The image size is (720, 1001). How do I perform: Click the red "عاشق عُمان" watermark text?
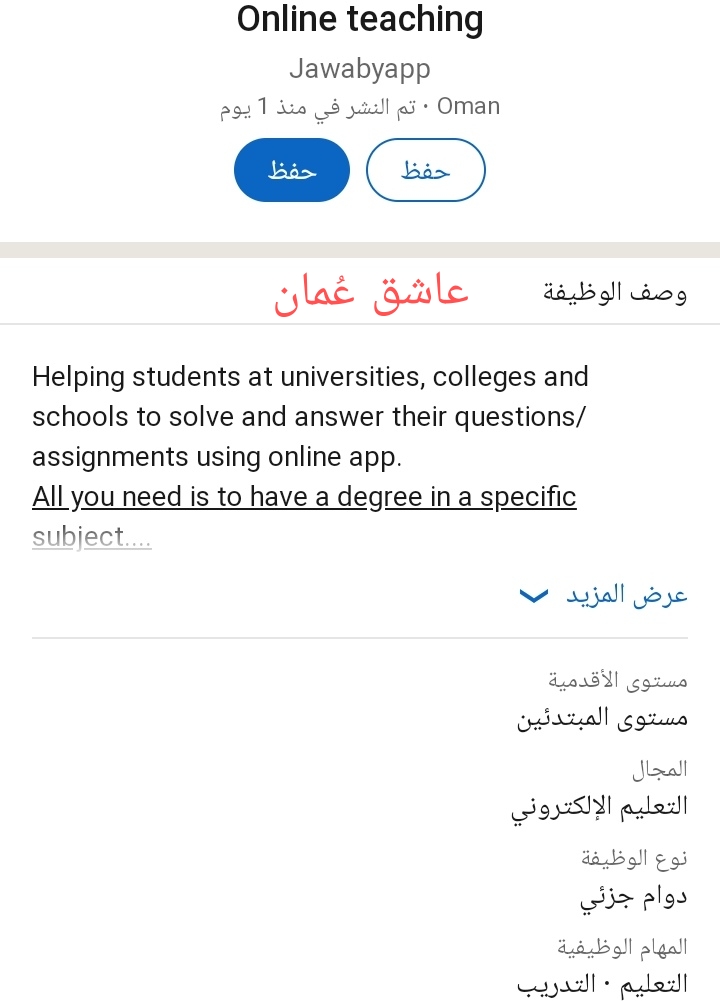372,293
